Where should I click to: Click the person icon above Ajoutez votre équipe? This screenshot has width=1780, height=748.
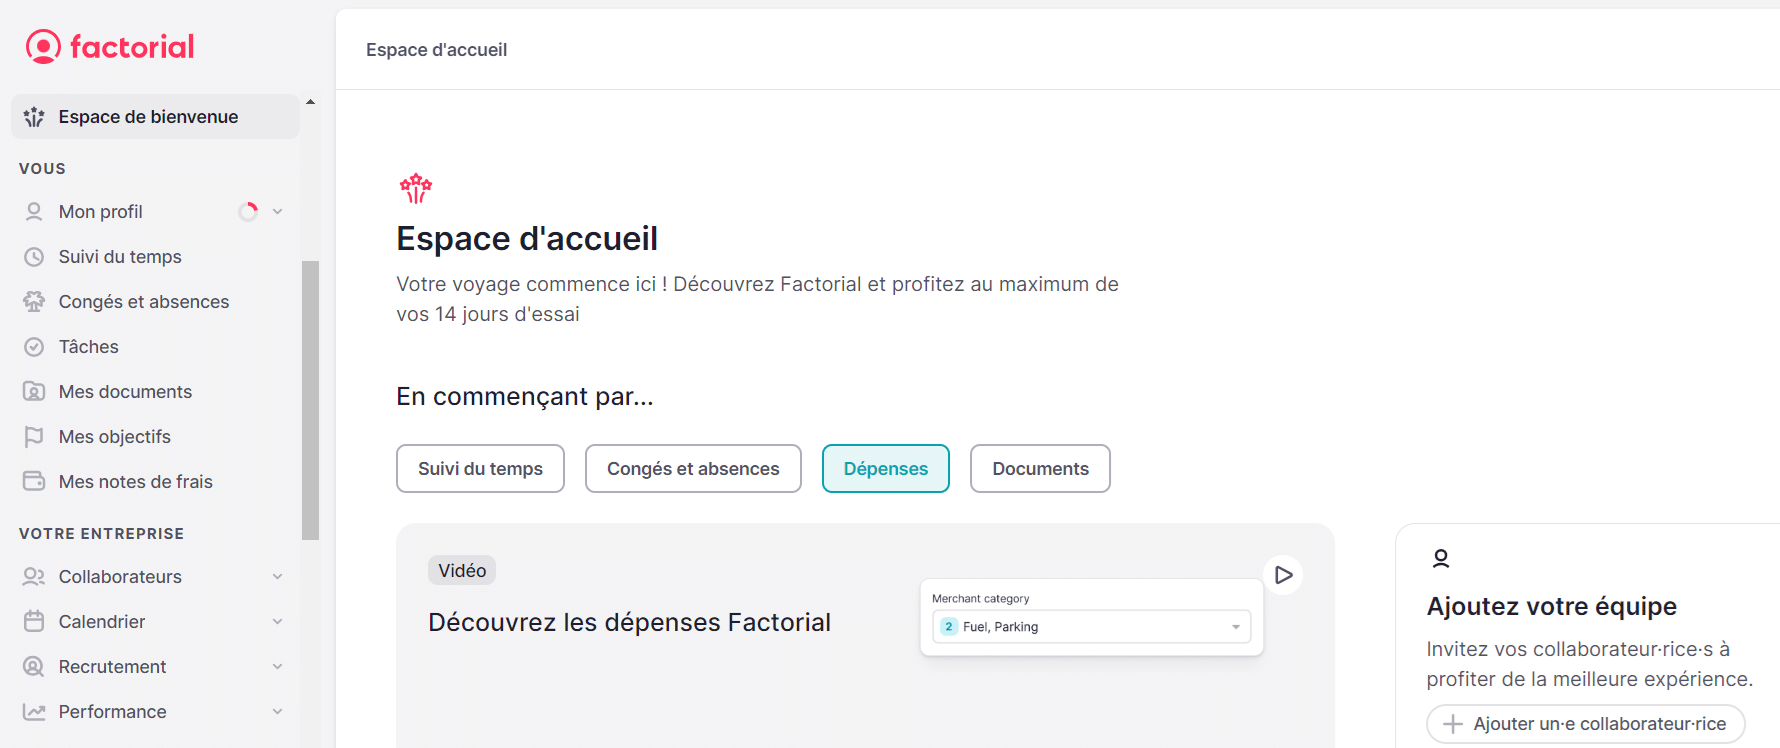coord(1441,558)
